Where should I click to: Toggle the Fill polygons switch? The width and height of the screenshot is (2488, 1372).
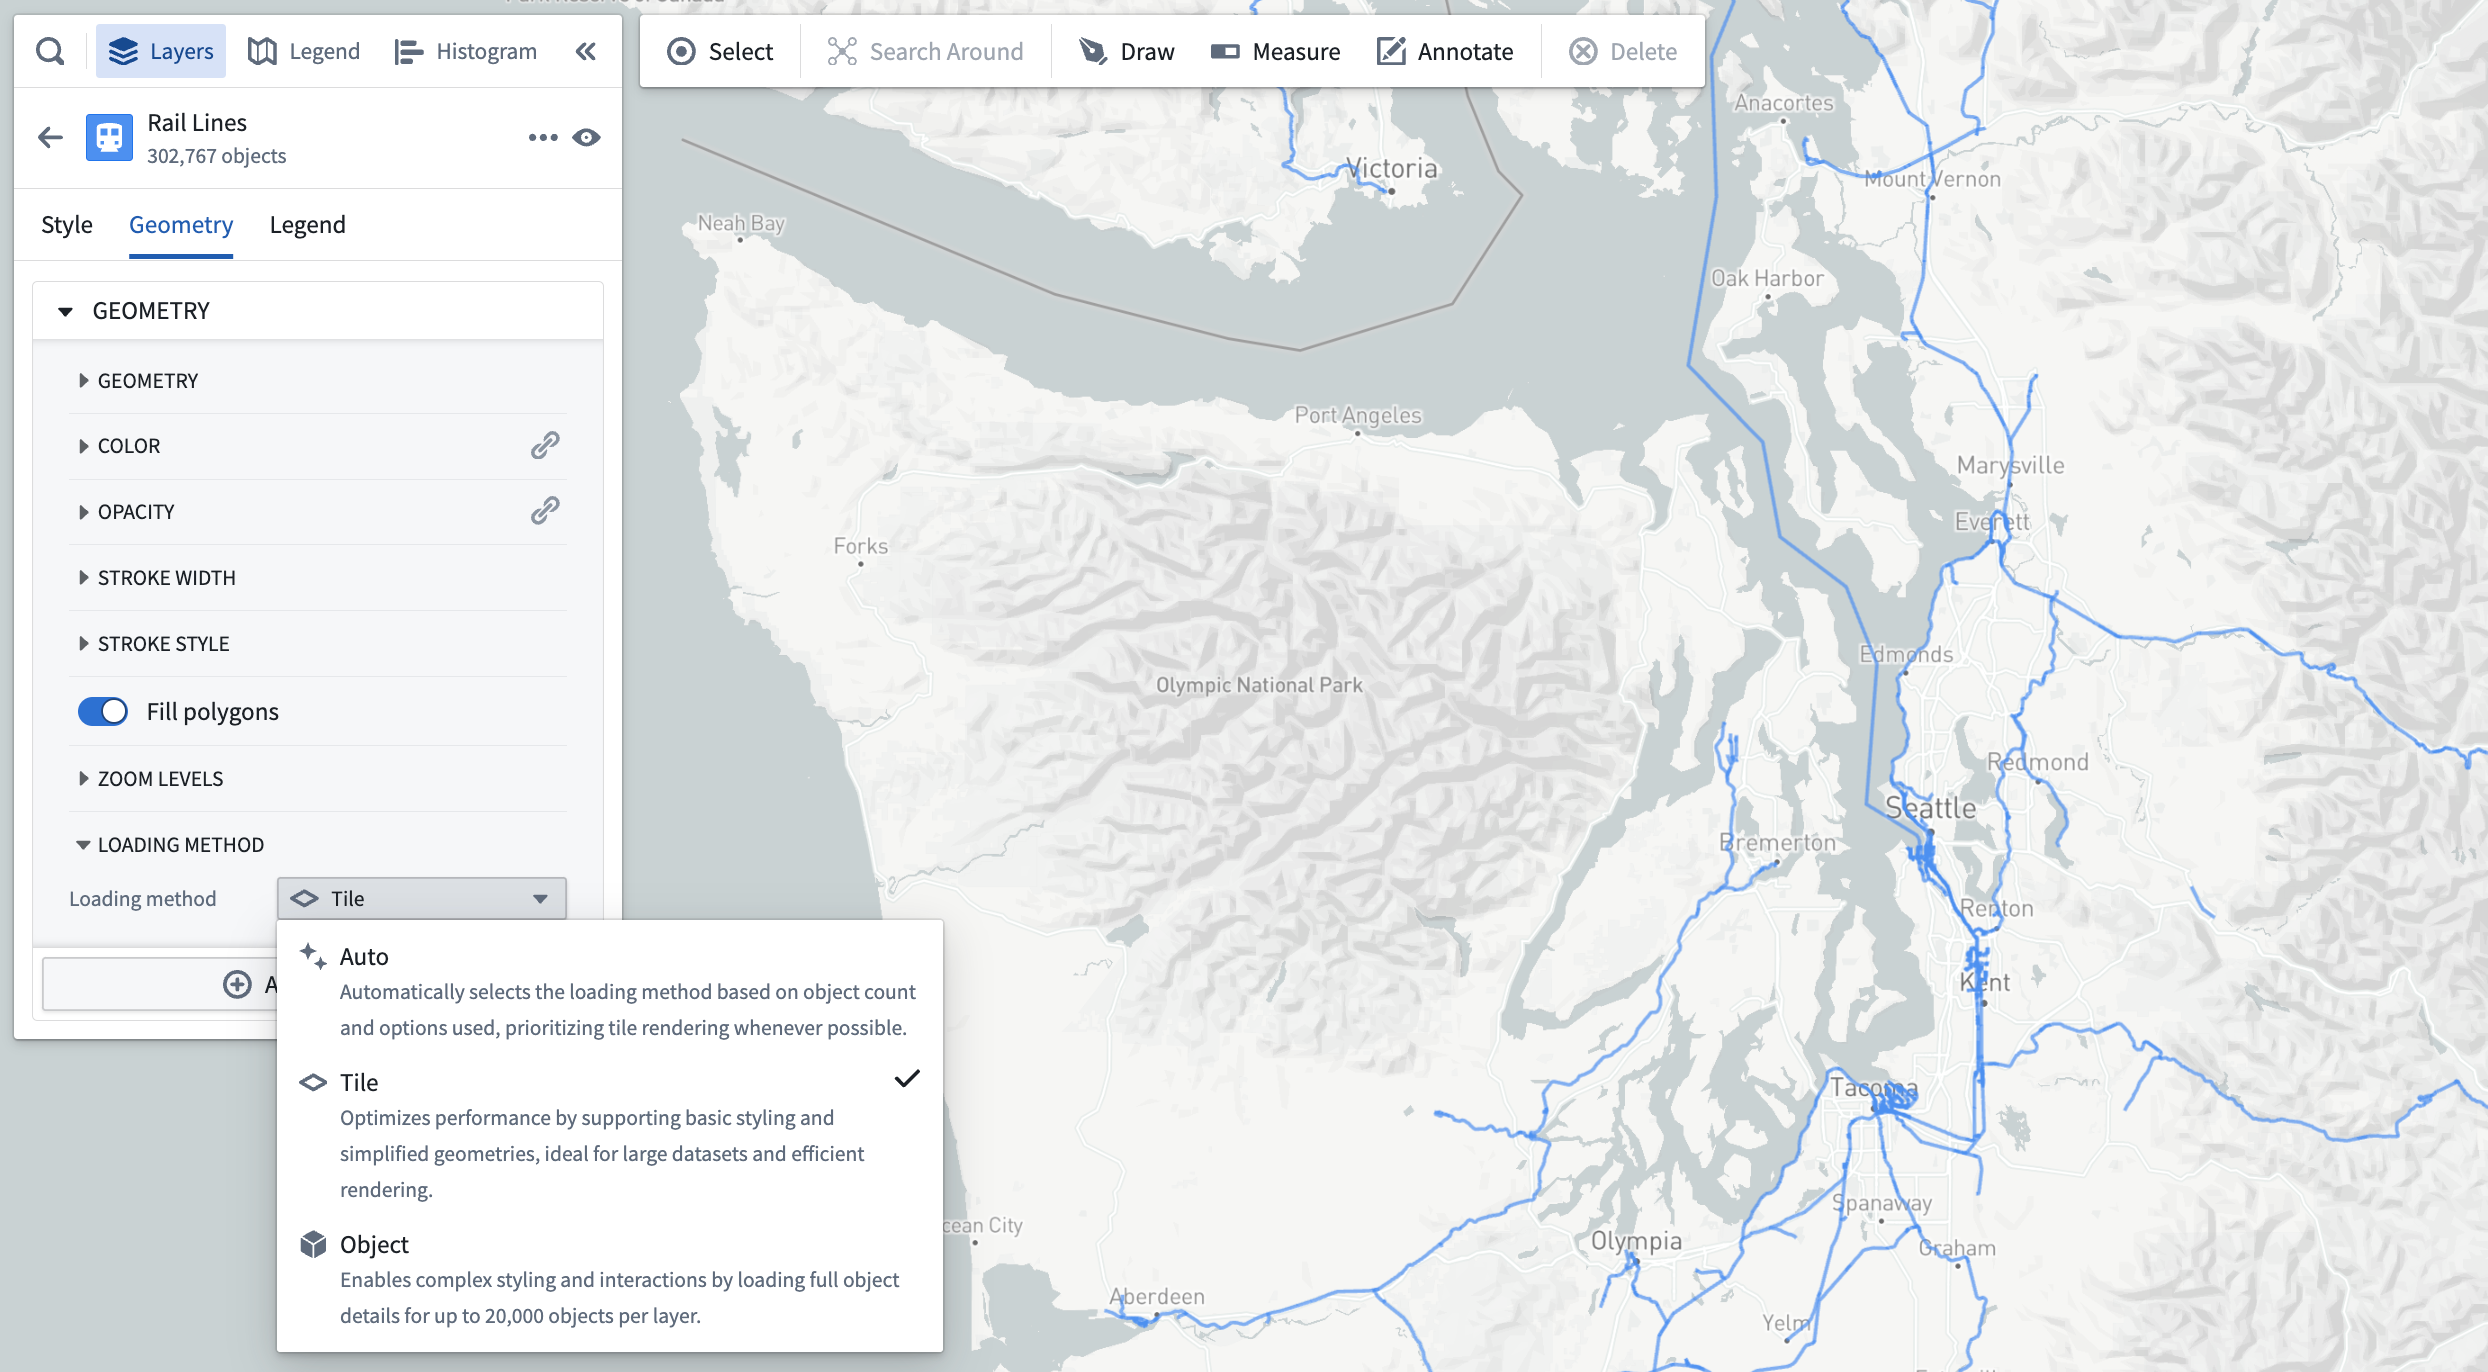[101, 710]
